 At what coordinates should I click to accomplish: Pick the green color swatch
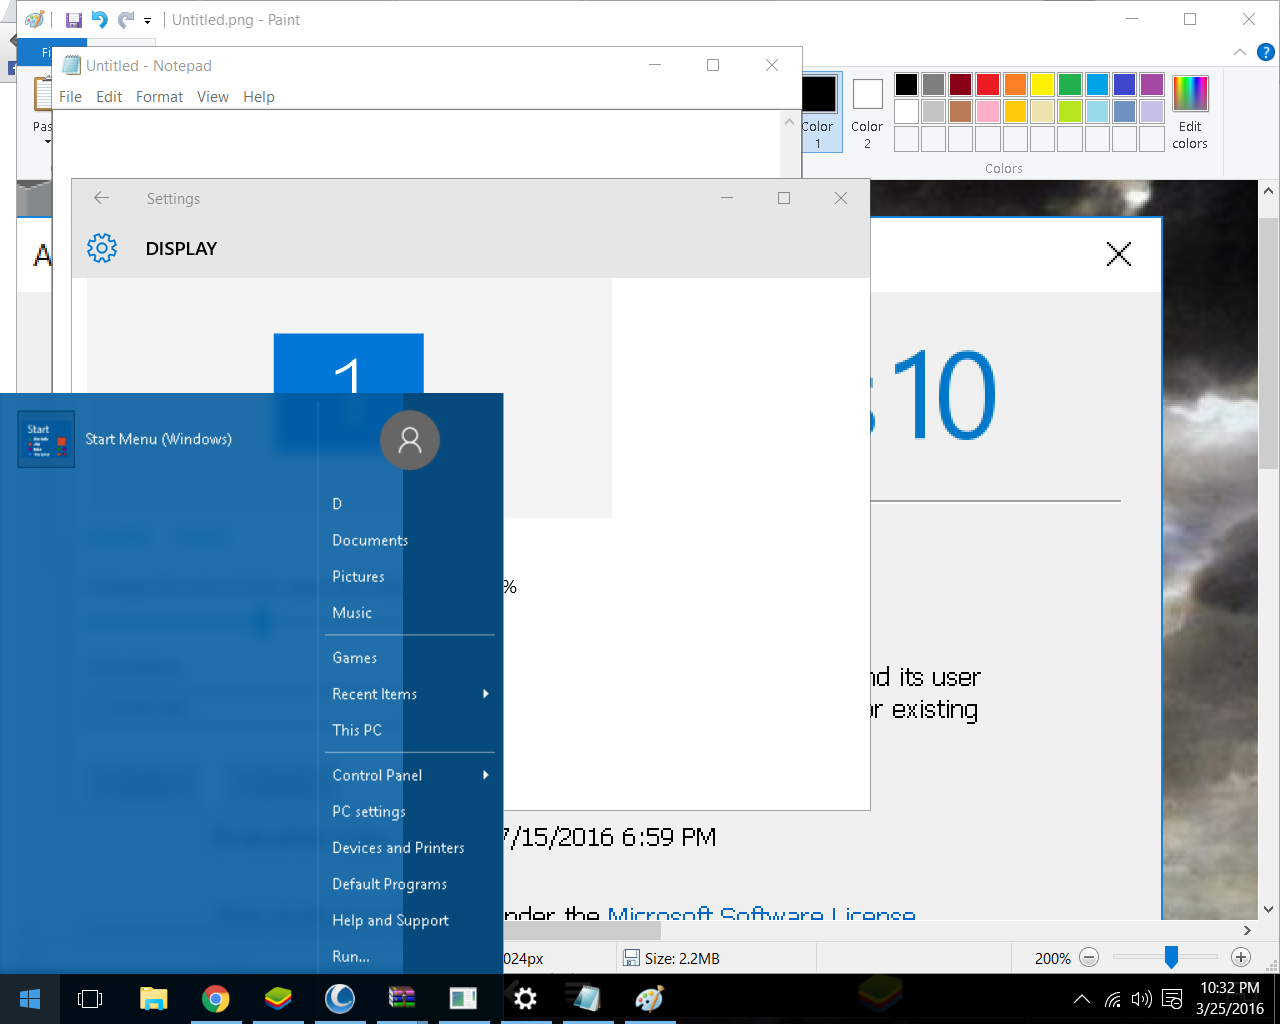pyautogui.click(x=1070, y=84)
